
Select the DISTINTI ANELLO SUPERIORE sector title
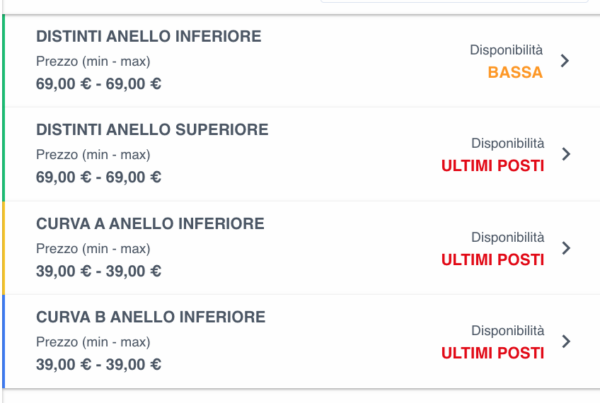coord(152,130)
